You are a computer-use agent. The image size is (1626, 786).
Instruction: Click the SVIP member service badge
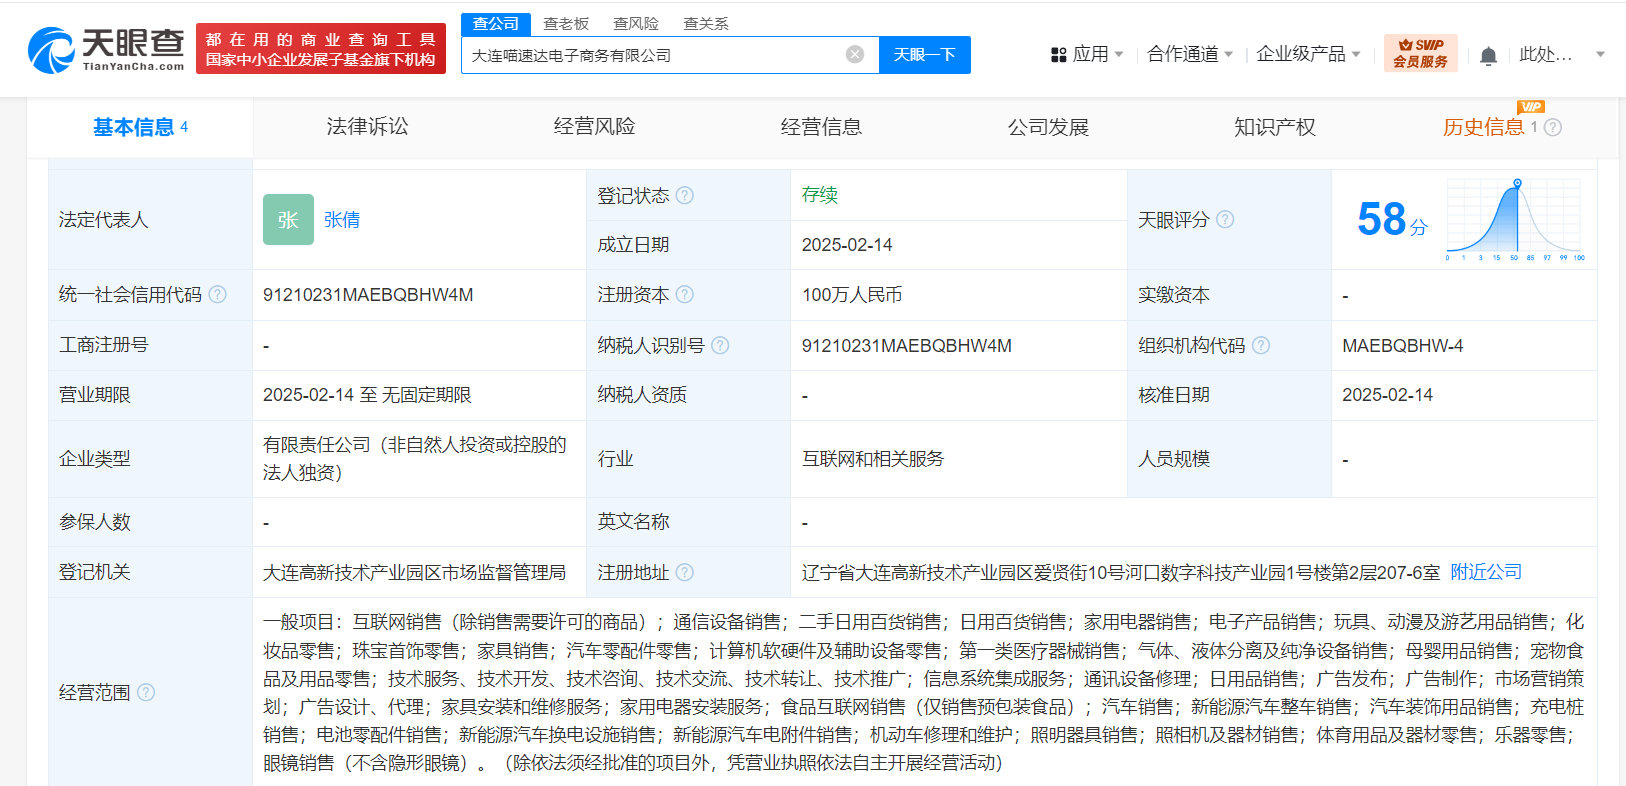1420,53
